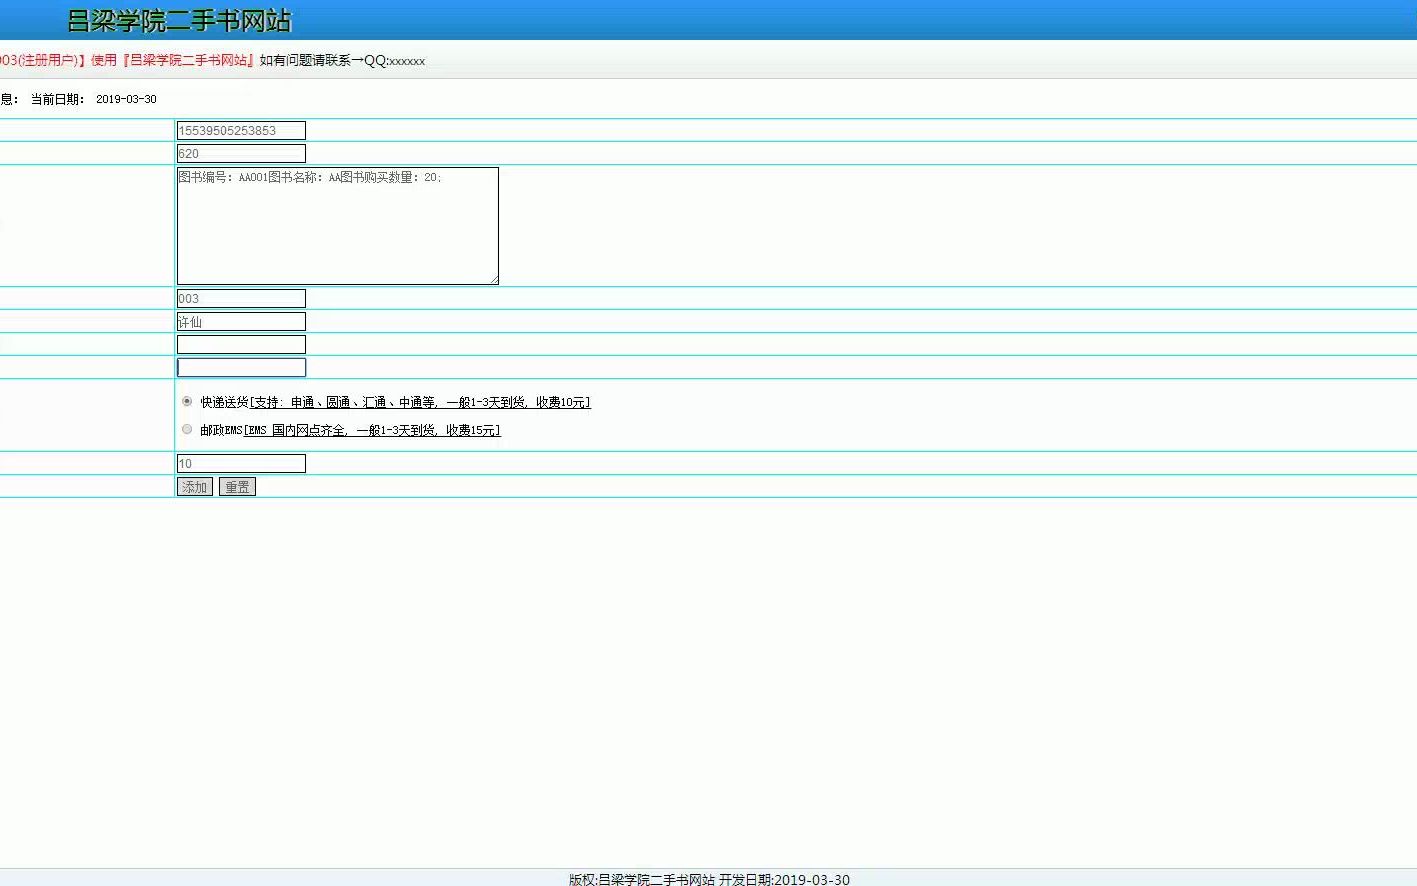Click the second empty input field
The height and width of the screenshot is (886, 1417).
coord(240,367)
